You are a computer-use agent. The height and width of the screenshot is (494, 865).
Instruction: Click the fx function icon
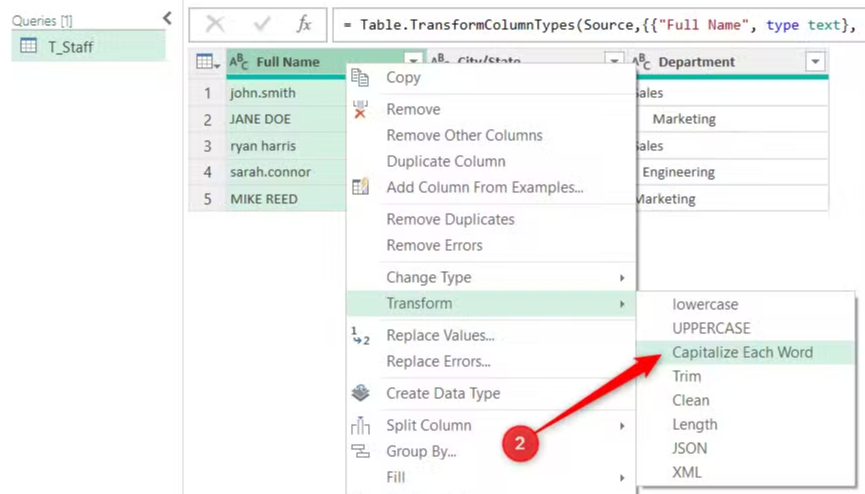[x=304, y=24]
